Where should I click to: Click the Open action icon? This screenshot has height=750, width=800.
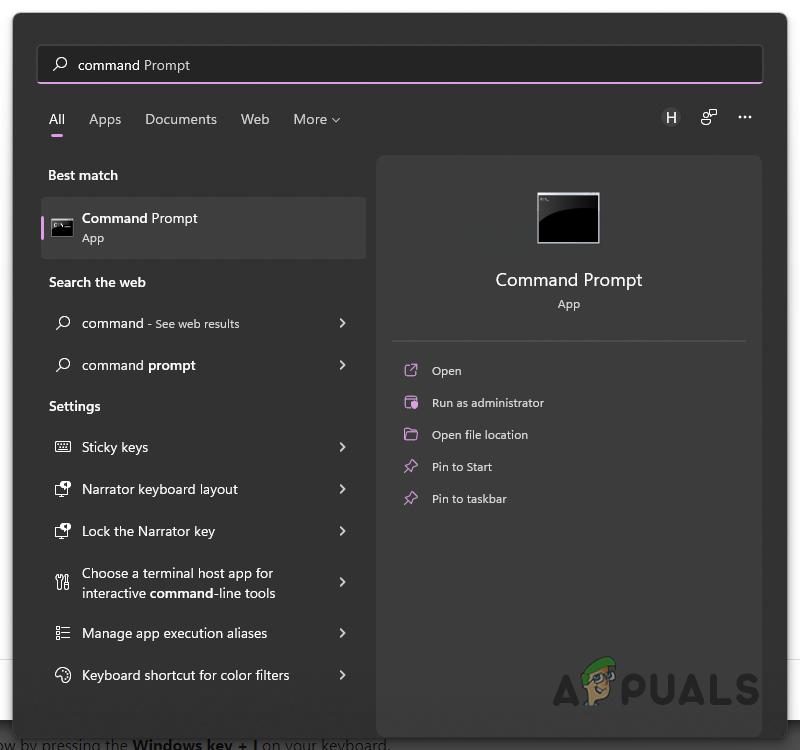(x=411, y=370)
